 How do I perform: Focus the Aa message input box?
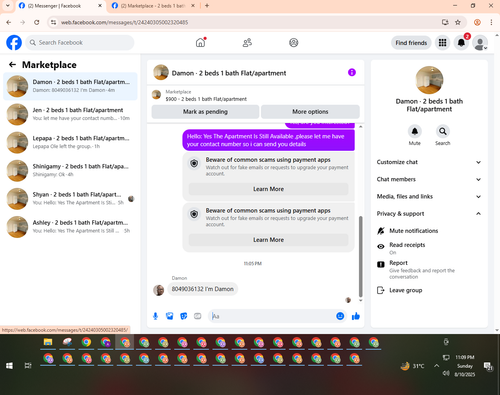point(272,316)
